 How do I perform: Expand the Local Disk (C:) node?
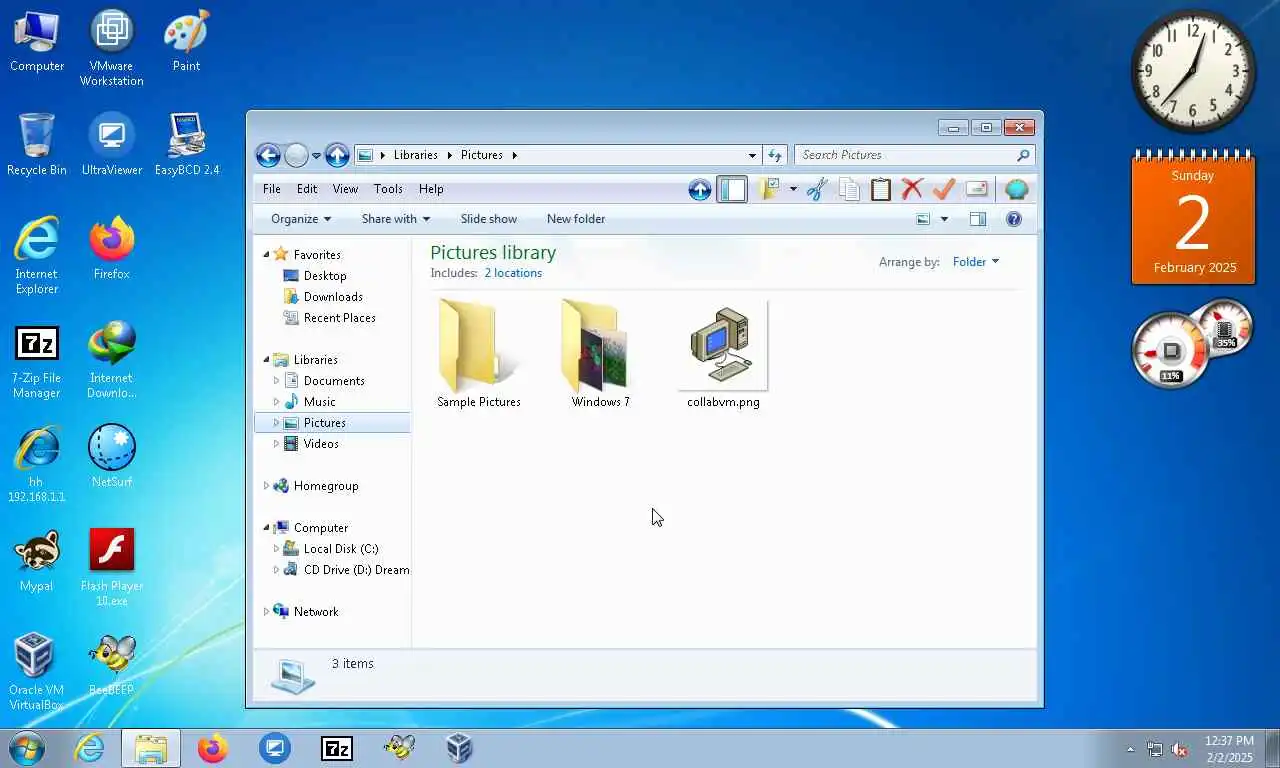[x=277, y=549]
